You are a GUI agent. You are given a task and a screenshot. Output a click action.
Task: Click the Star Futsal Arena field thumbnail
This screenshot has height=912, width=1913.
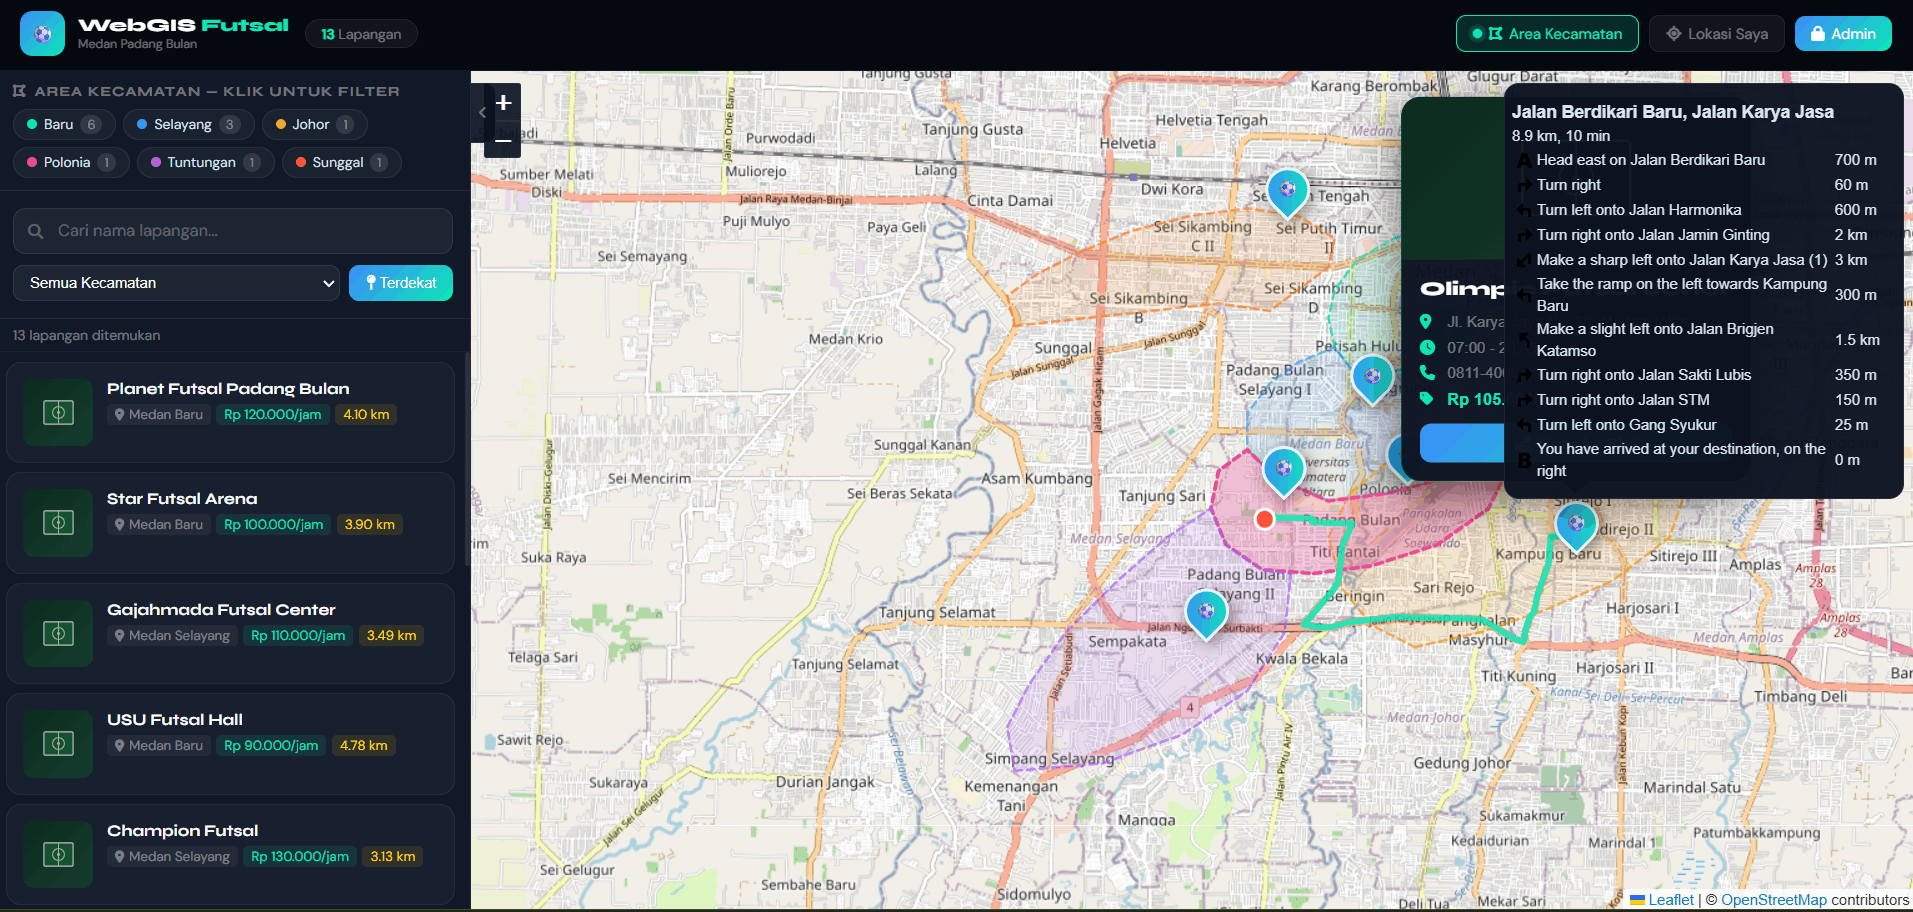(58, 522)
